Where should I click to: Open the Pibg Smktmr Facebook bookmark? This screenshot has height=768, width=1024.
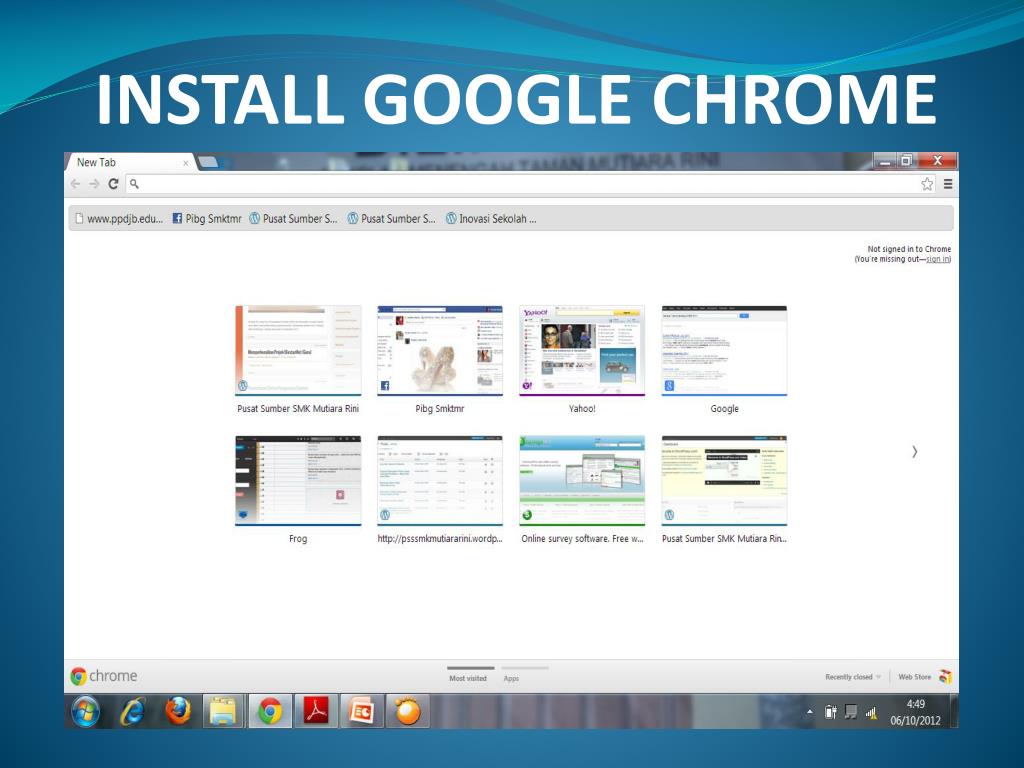(x=206, y=219)
